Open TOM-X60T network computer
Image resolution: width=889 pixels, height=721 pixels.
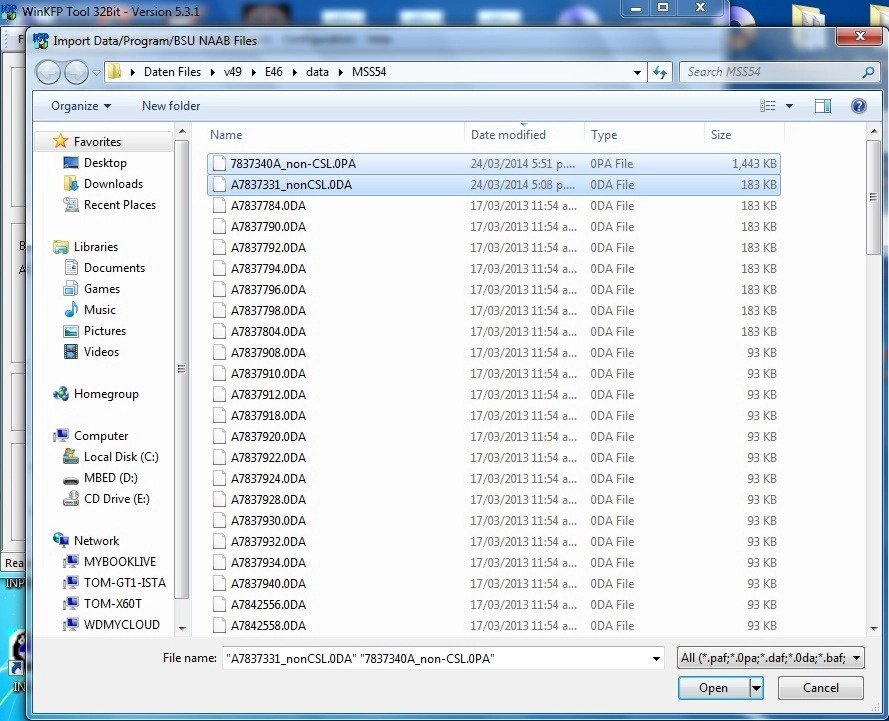pyautogui.click(x=112, y=604)
